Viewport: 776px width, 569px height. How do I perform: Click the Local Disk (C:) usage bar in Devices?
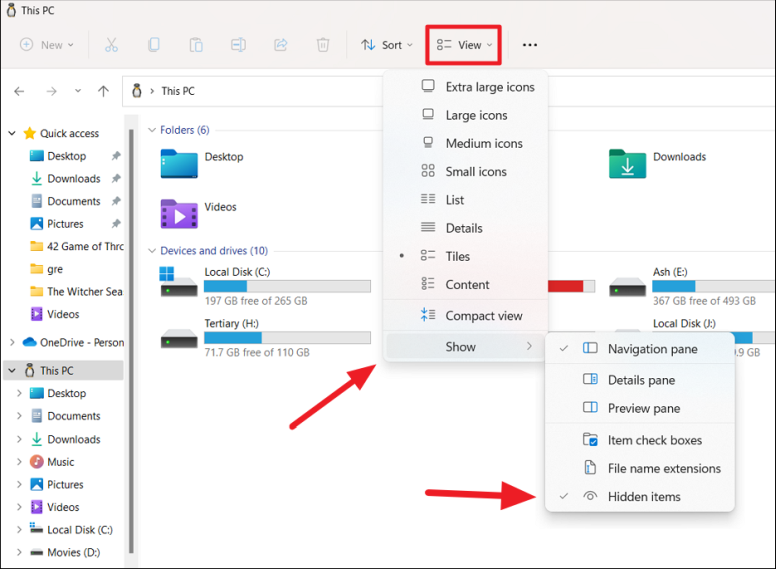click(287, 286)
